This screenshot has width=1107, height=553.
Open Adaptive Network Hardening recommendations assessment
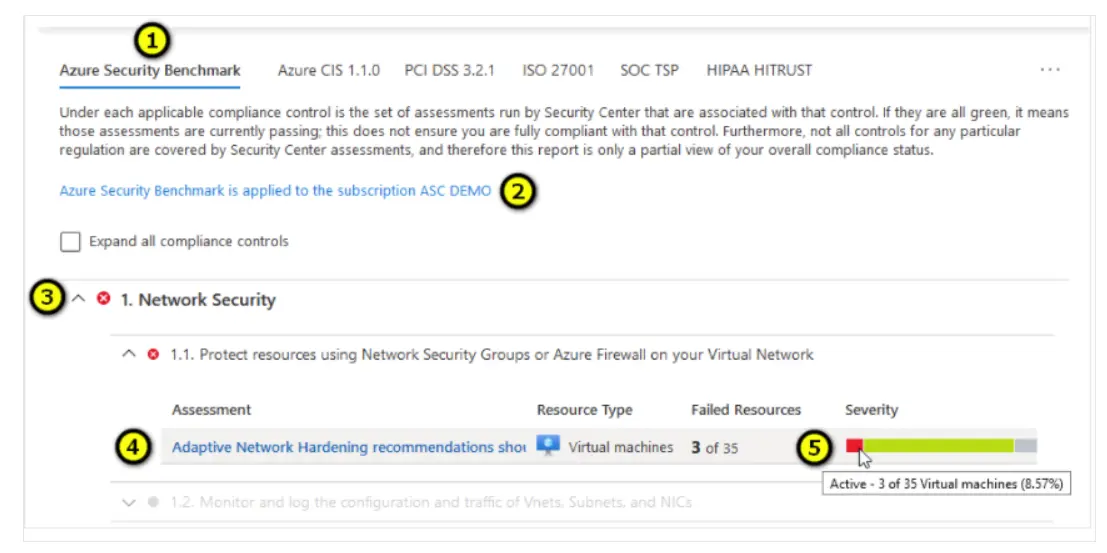point(349,447)
